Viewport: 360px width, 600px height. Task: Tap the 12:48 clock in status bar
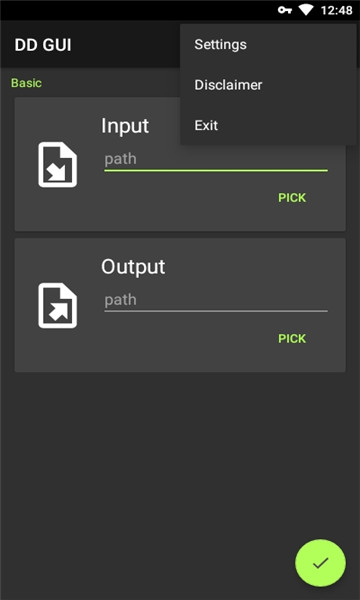336,10
